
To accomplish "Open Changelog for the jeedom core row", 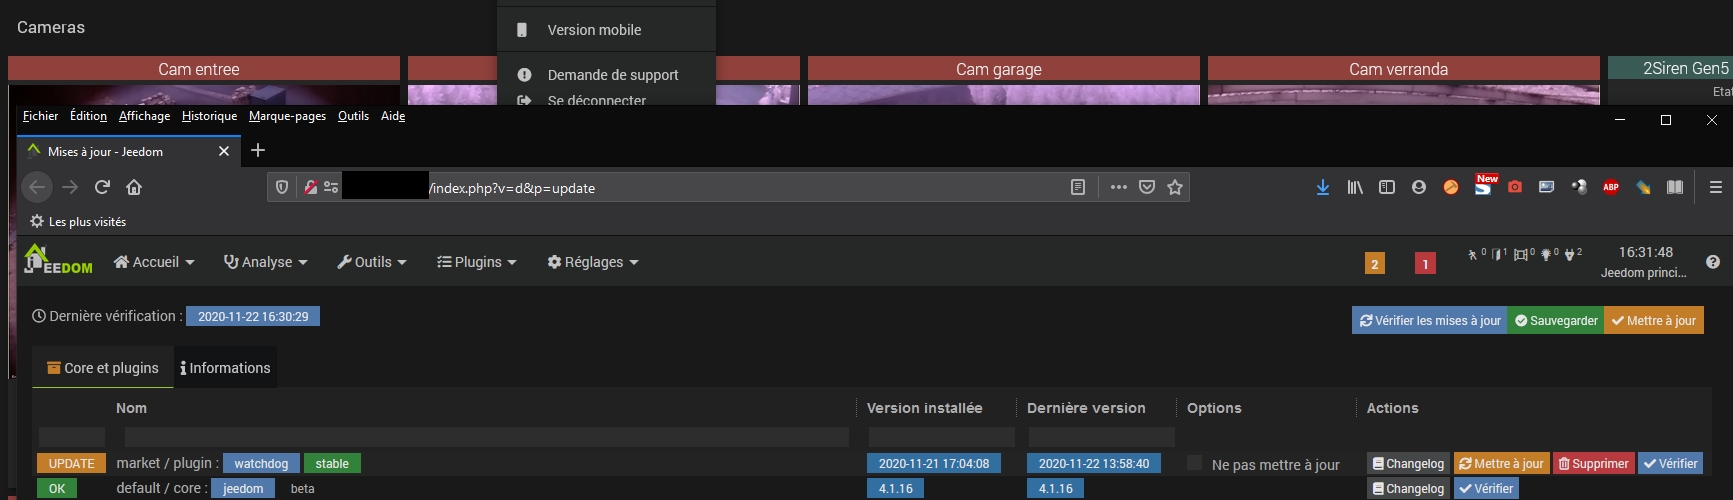I will tap(1408, 488).
